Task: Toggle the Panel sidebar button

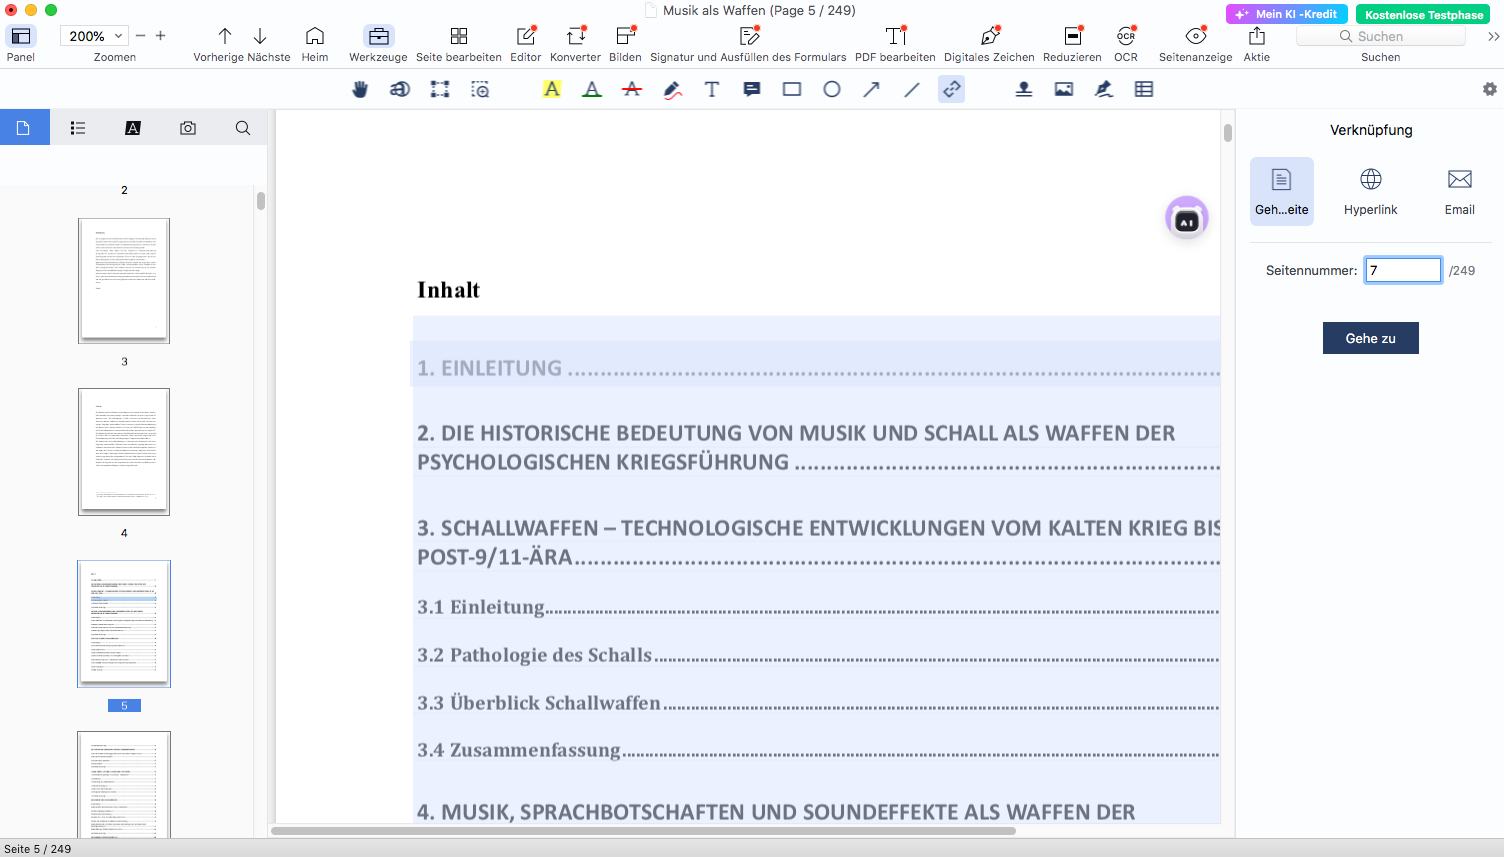Action: [20, 36]
